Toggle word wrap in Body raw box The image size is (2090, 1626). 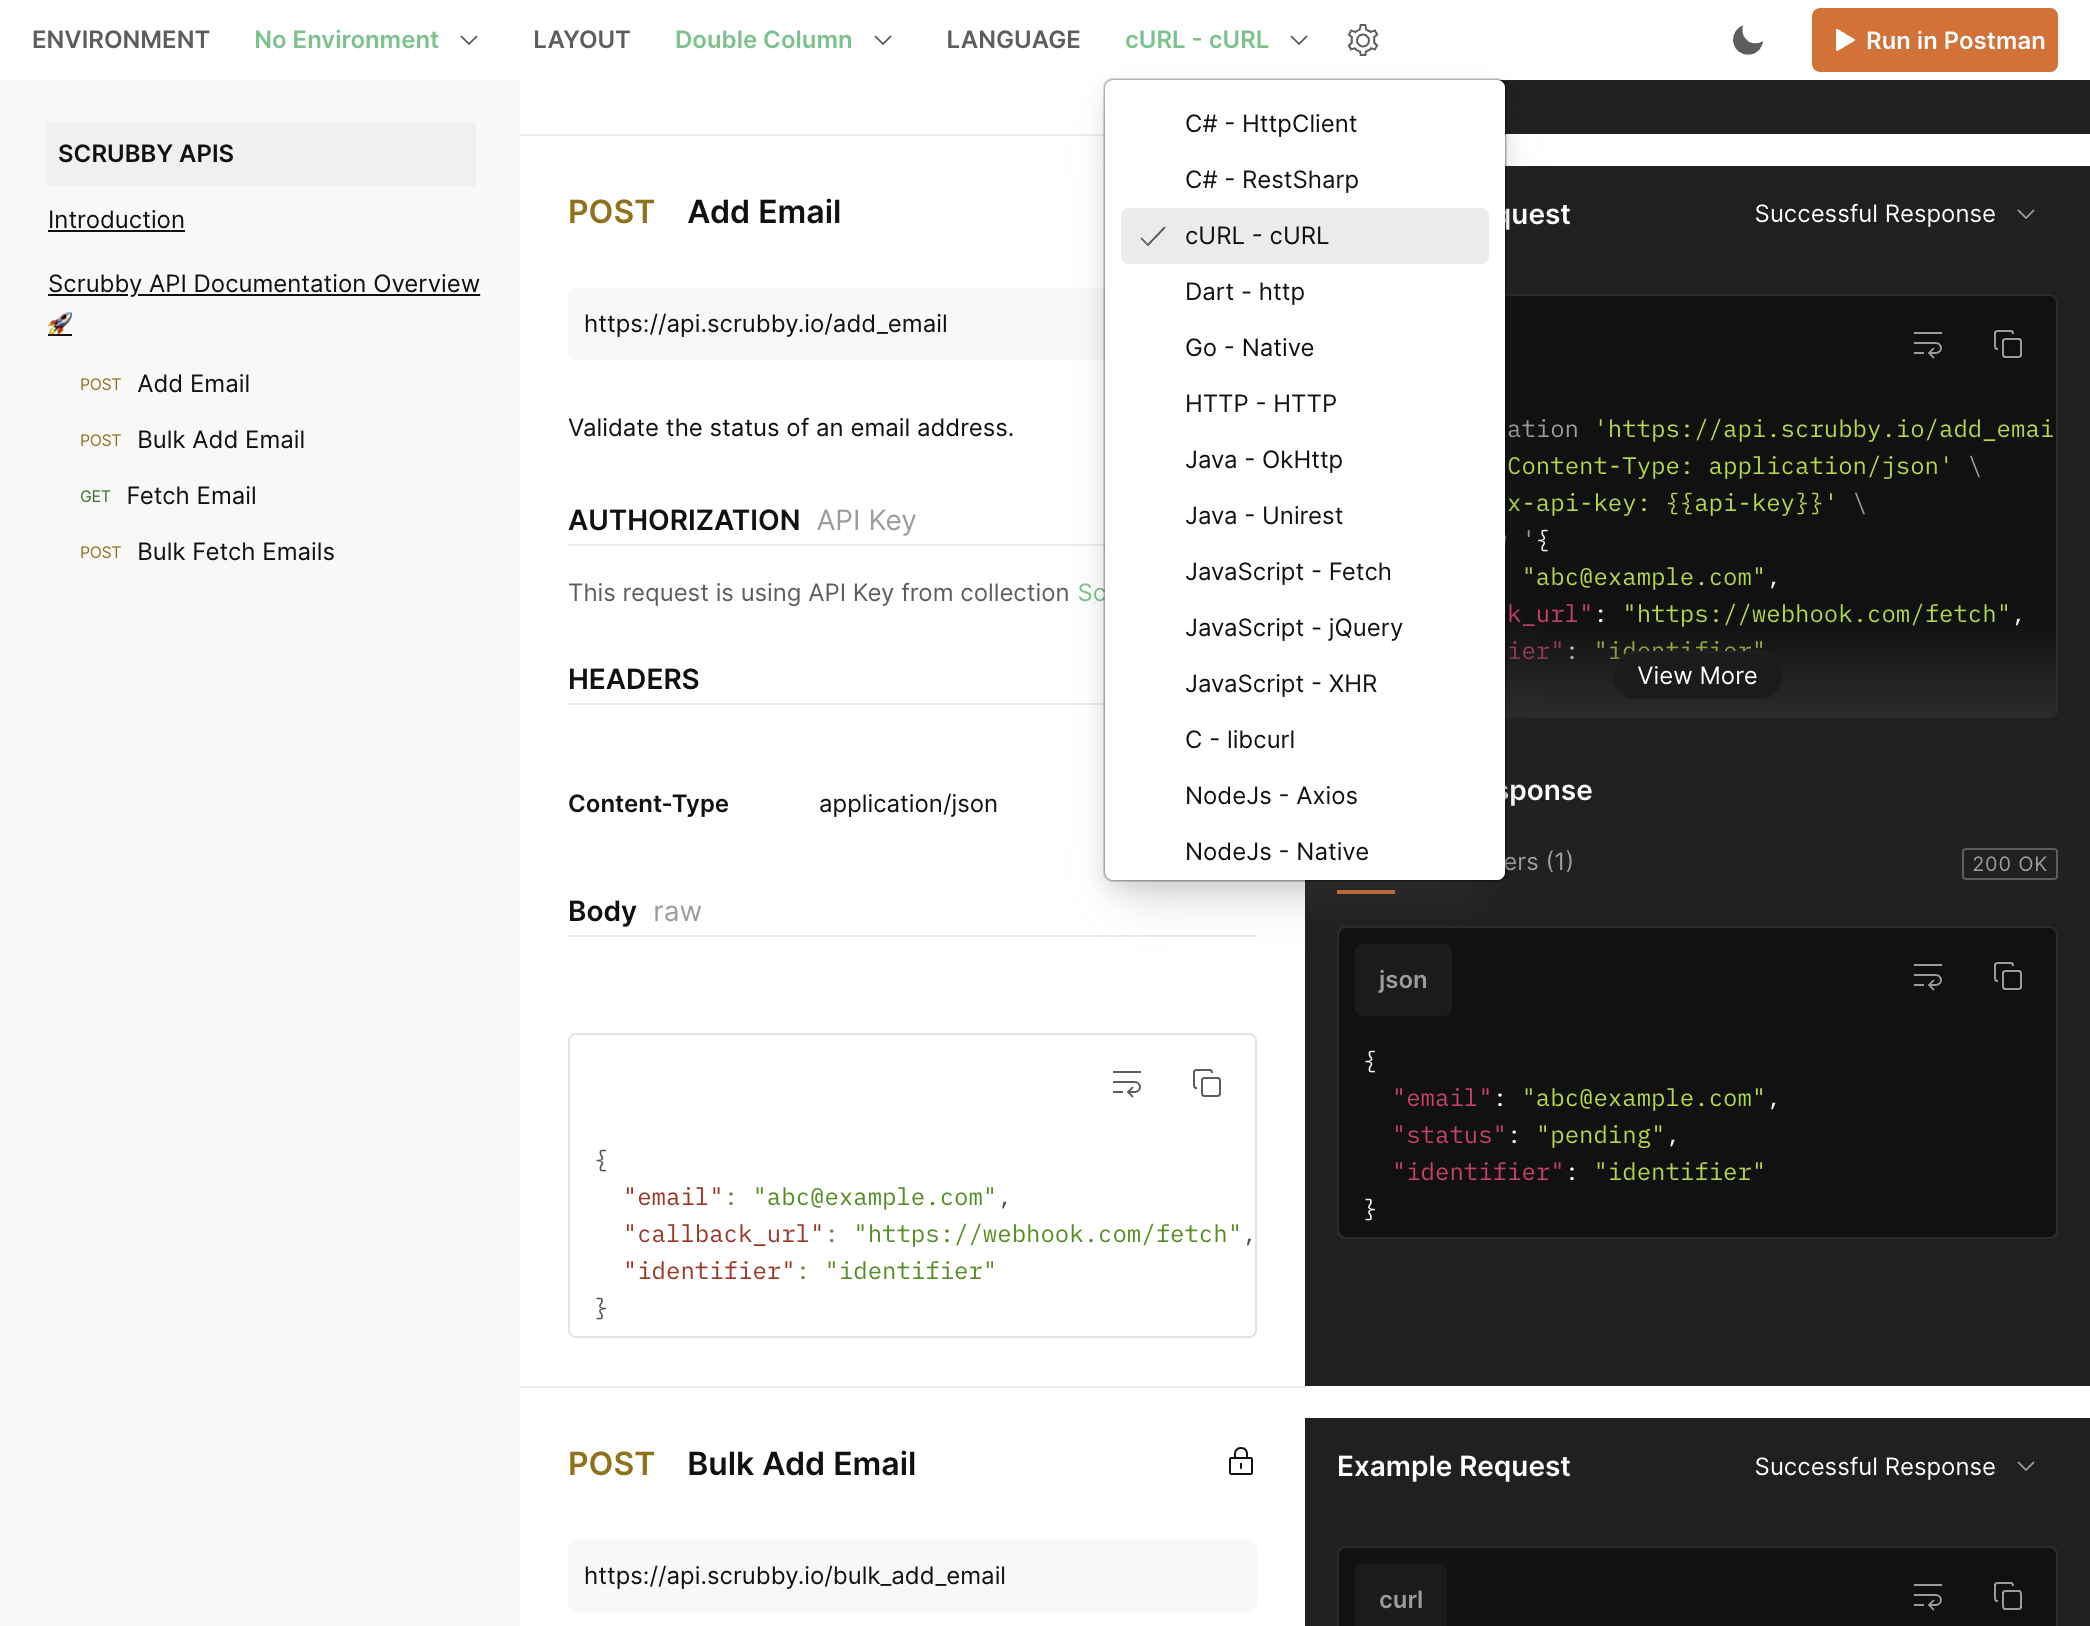coord(1127,1083)
